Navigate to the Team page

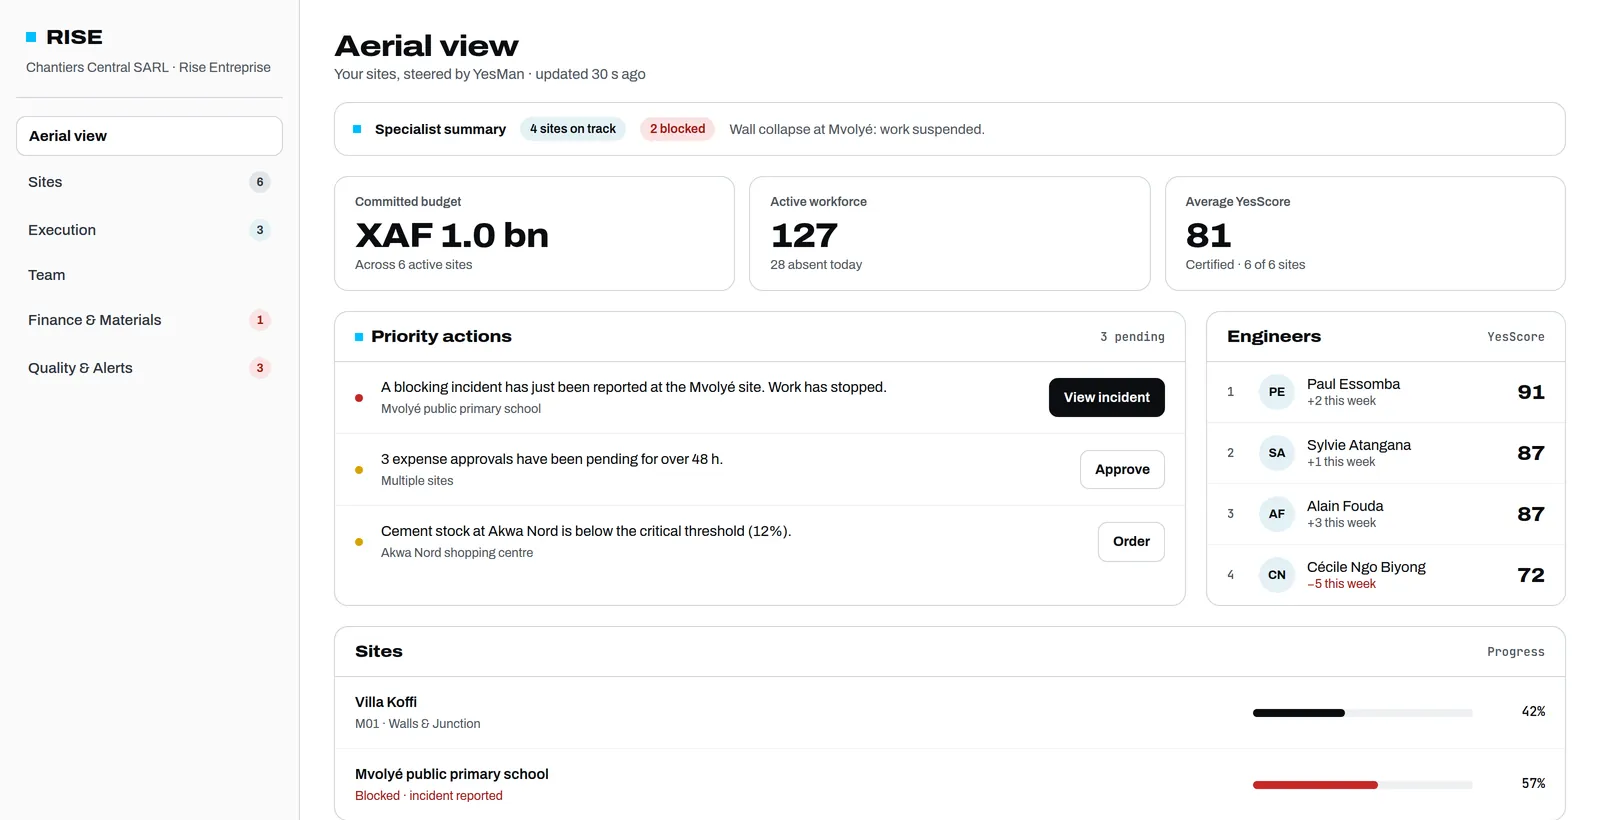149,275
